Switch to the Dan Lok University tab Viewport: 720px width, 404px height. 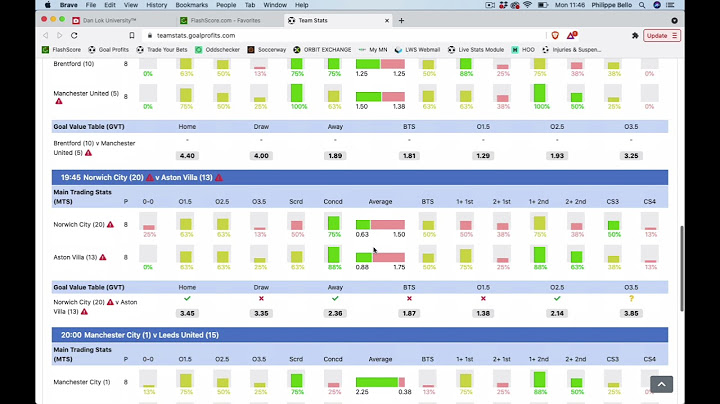[x=108, y=21]
